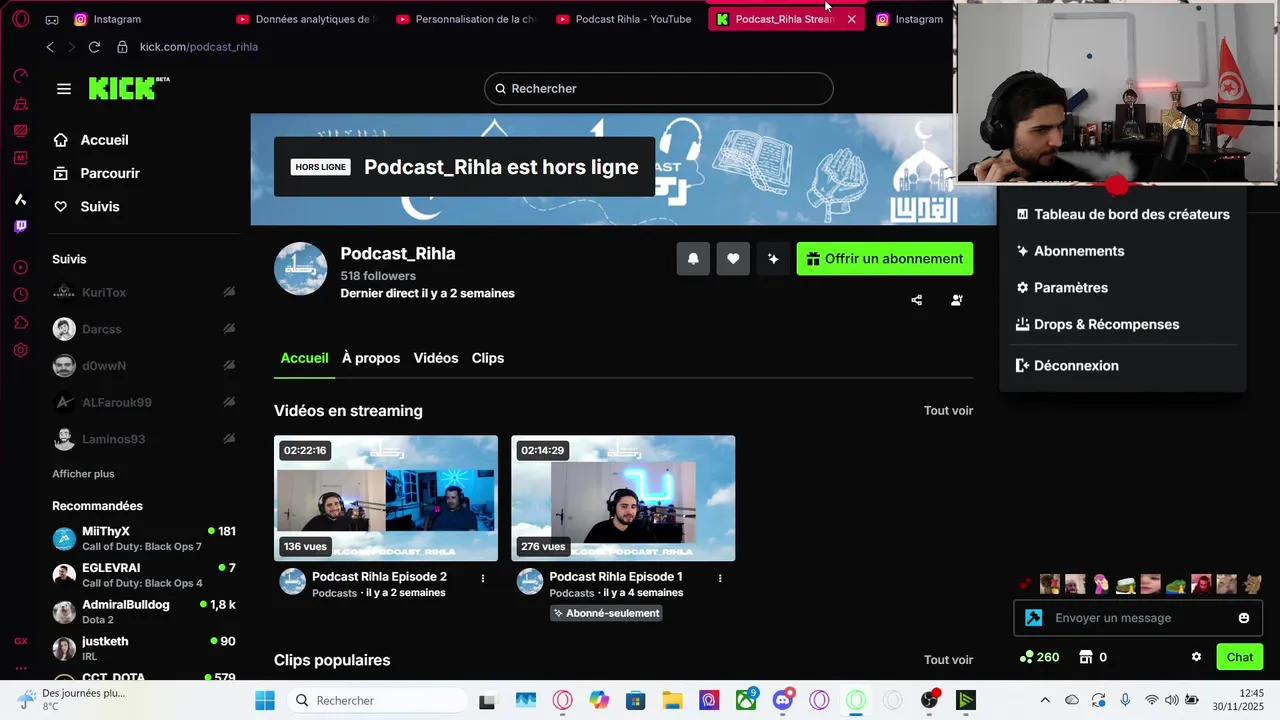The height and width of the screenshot is (720, 1280).
Task: Toggle notifications for followed channel Darcss
Action: 229,329
